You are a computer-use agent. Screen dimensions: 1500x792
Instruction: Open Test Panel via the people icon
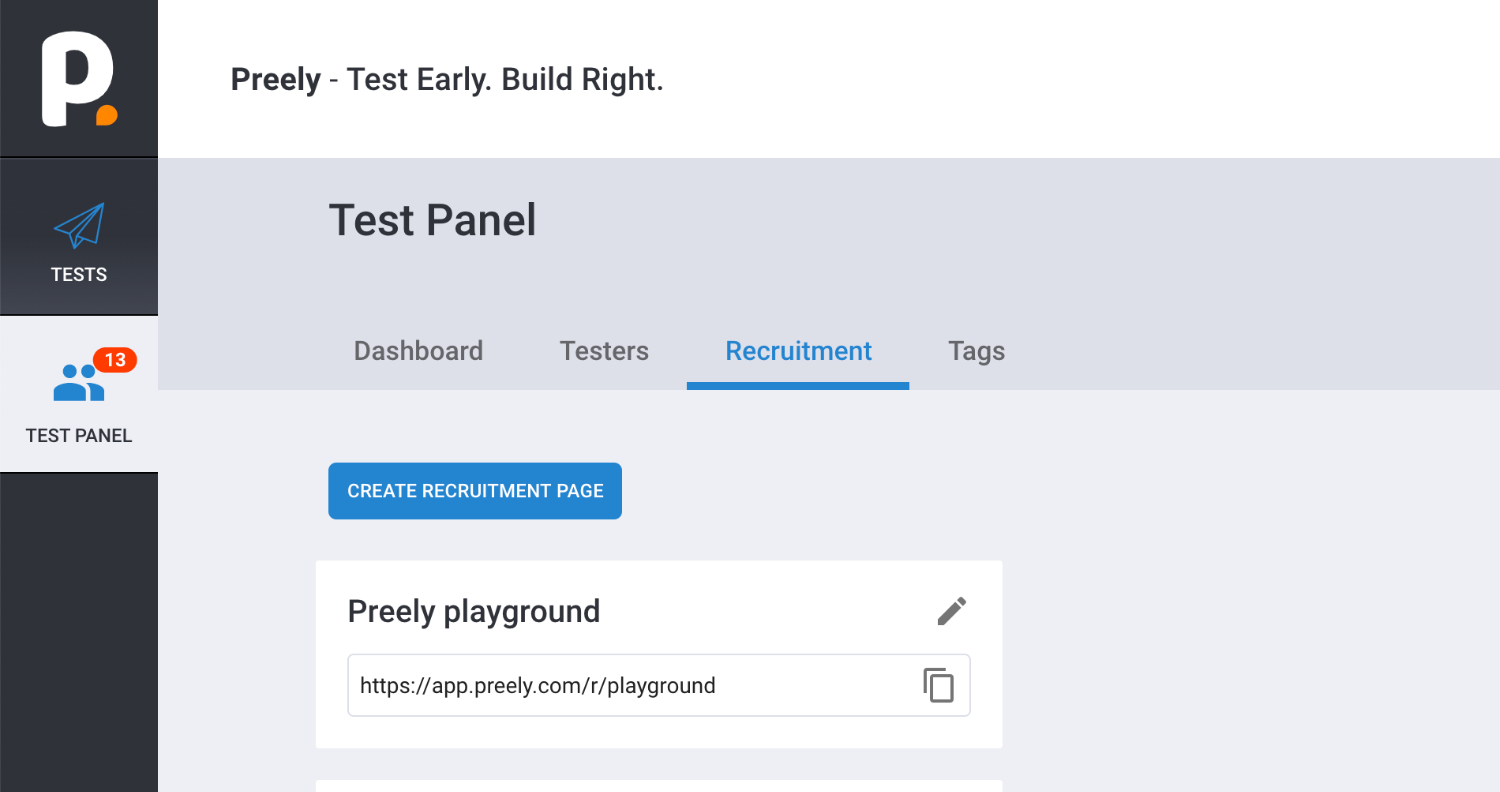79,382
